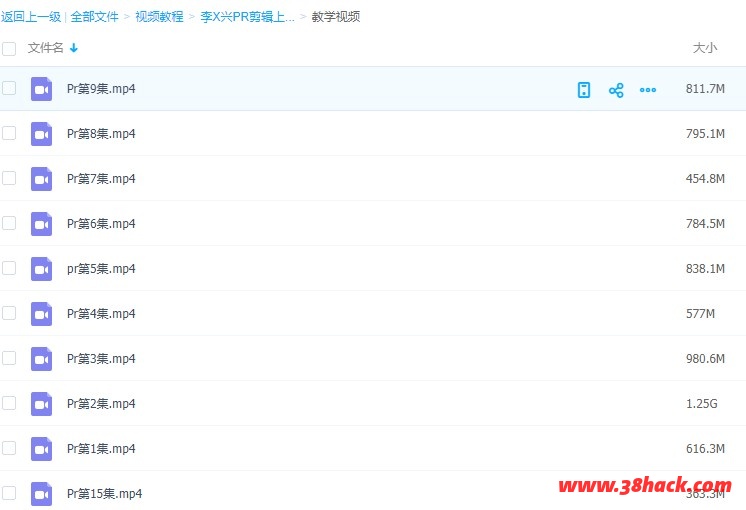Screen dimensions: 746x510
Task: Click the share icon on Pr第9集.mp4 row
Action: pyautogui.click(x=616, y=90)
